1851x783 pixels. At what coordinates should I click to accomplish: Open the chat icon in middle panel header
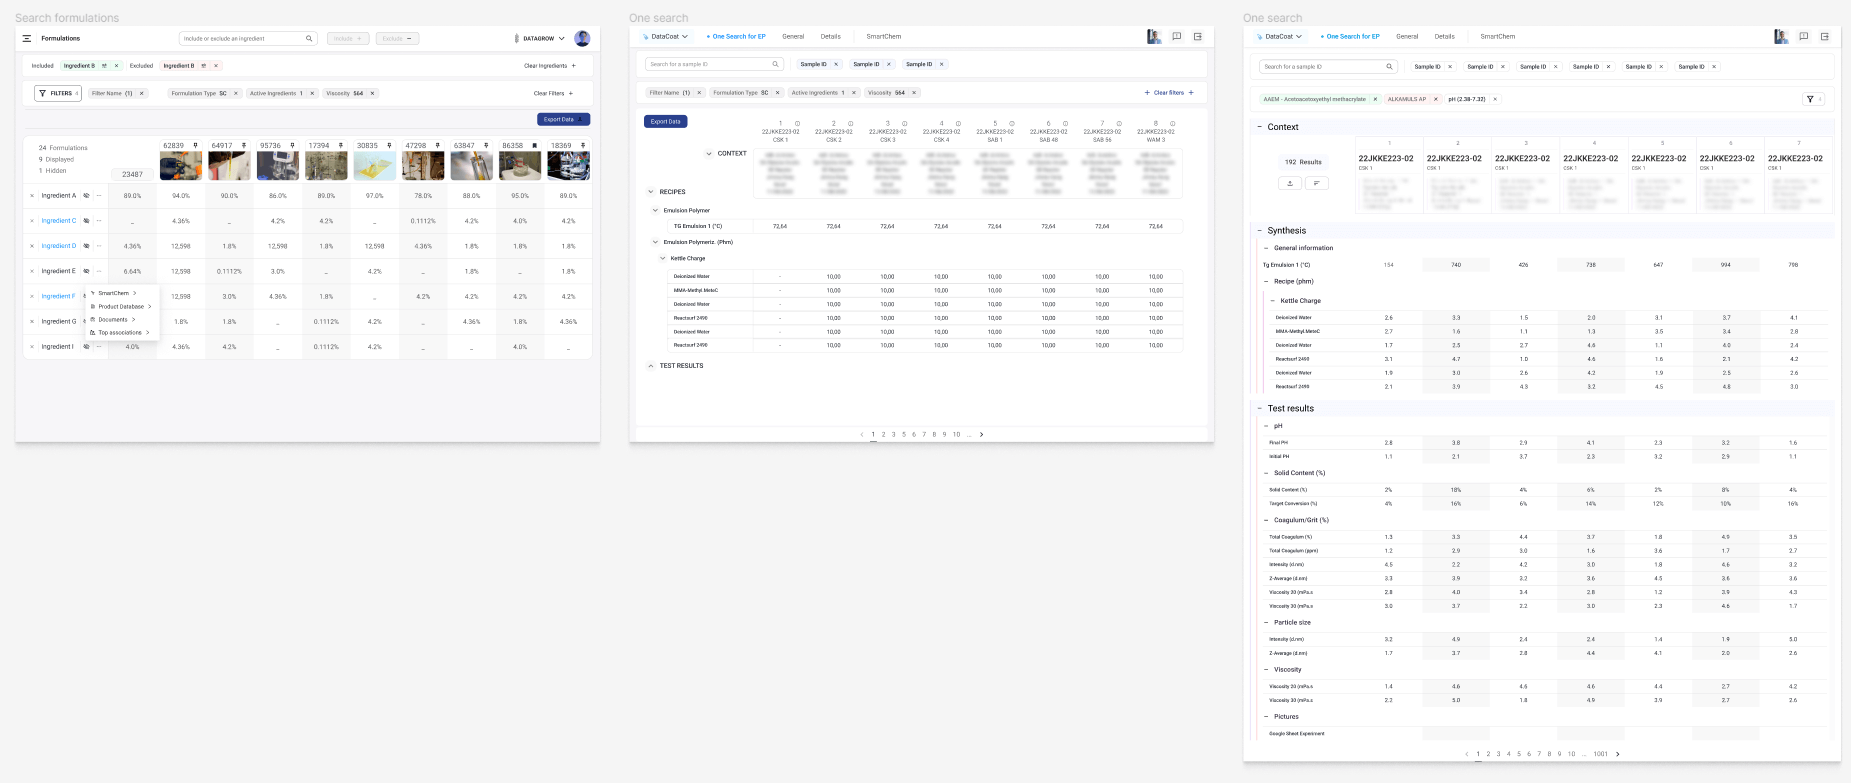pos(1176,36)
